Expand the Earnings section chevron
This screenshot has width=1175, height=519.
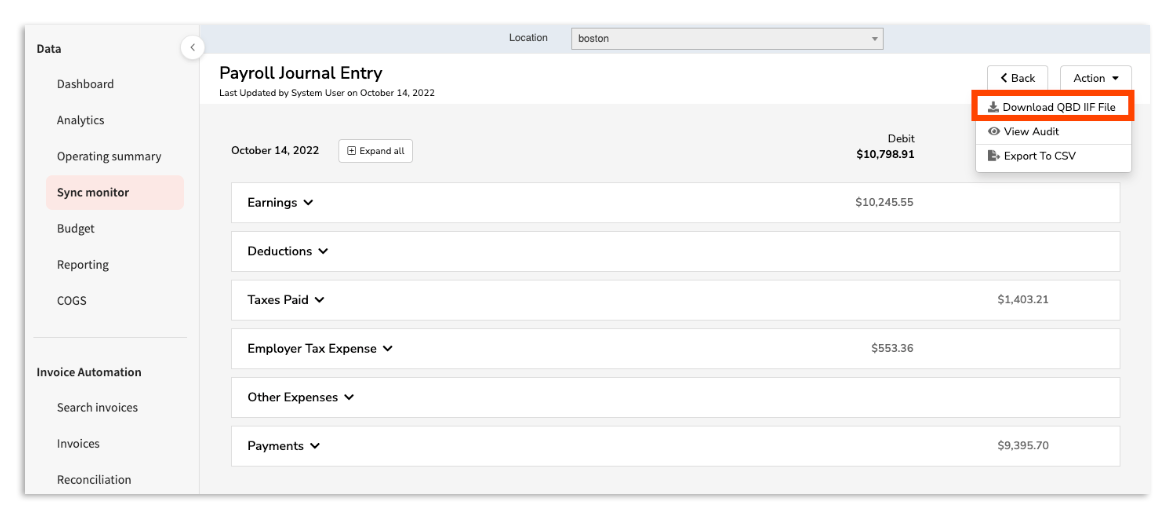pyautogui.click(x=308, y=203)
